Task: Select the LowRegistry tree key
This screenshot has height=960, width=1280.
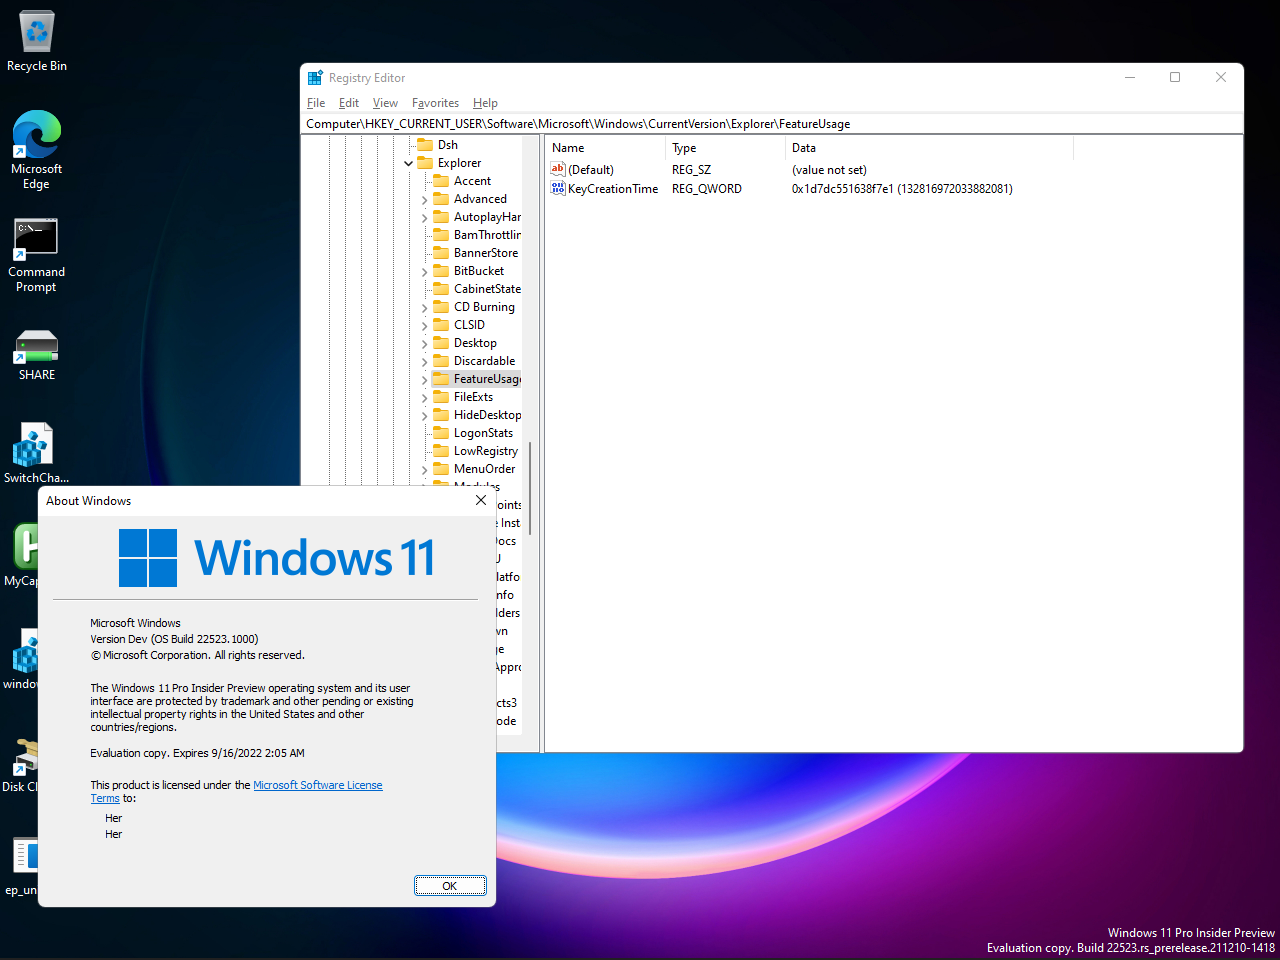Action: [x=486, y=451]
